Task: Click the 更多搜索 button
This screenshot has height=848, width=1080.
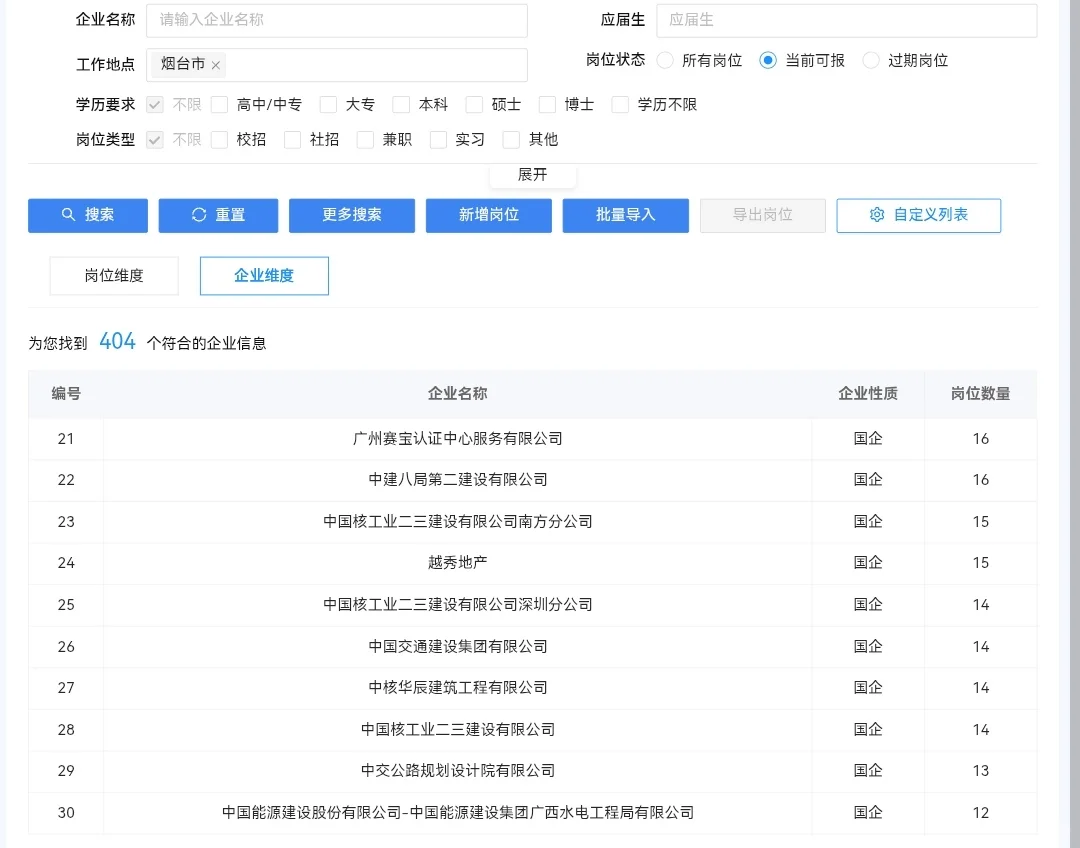Action: 352,216
